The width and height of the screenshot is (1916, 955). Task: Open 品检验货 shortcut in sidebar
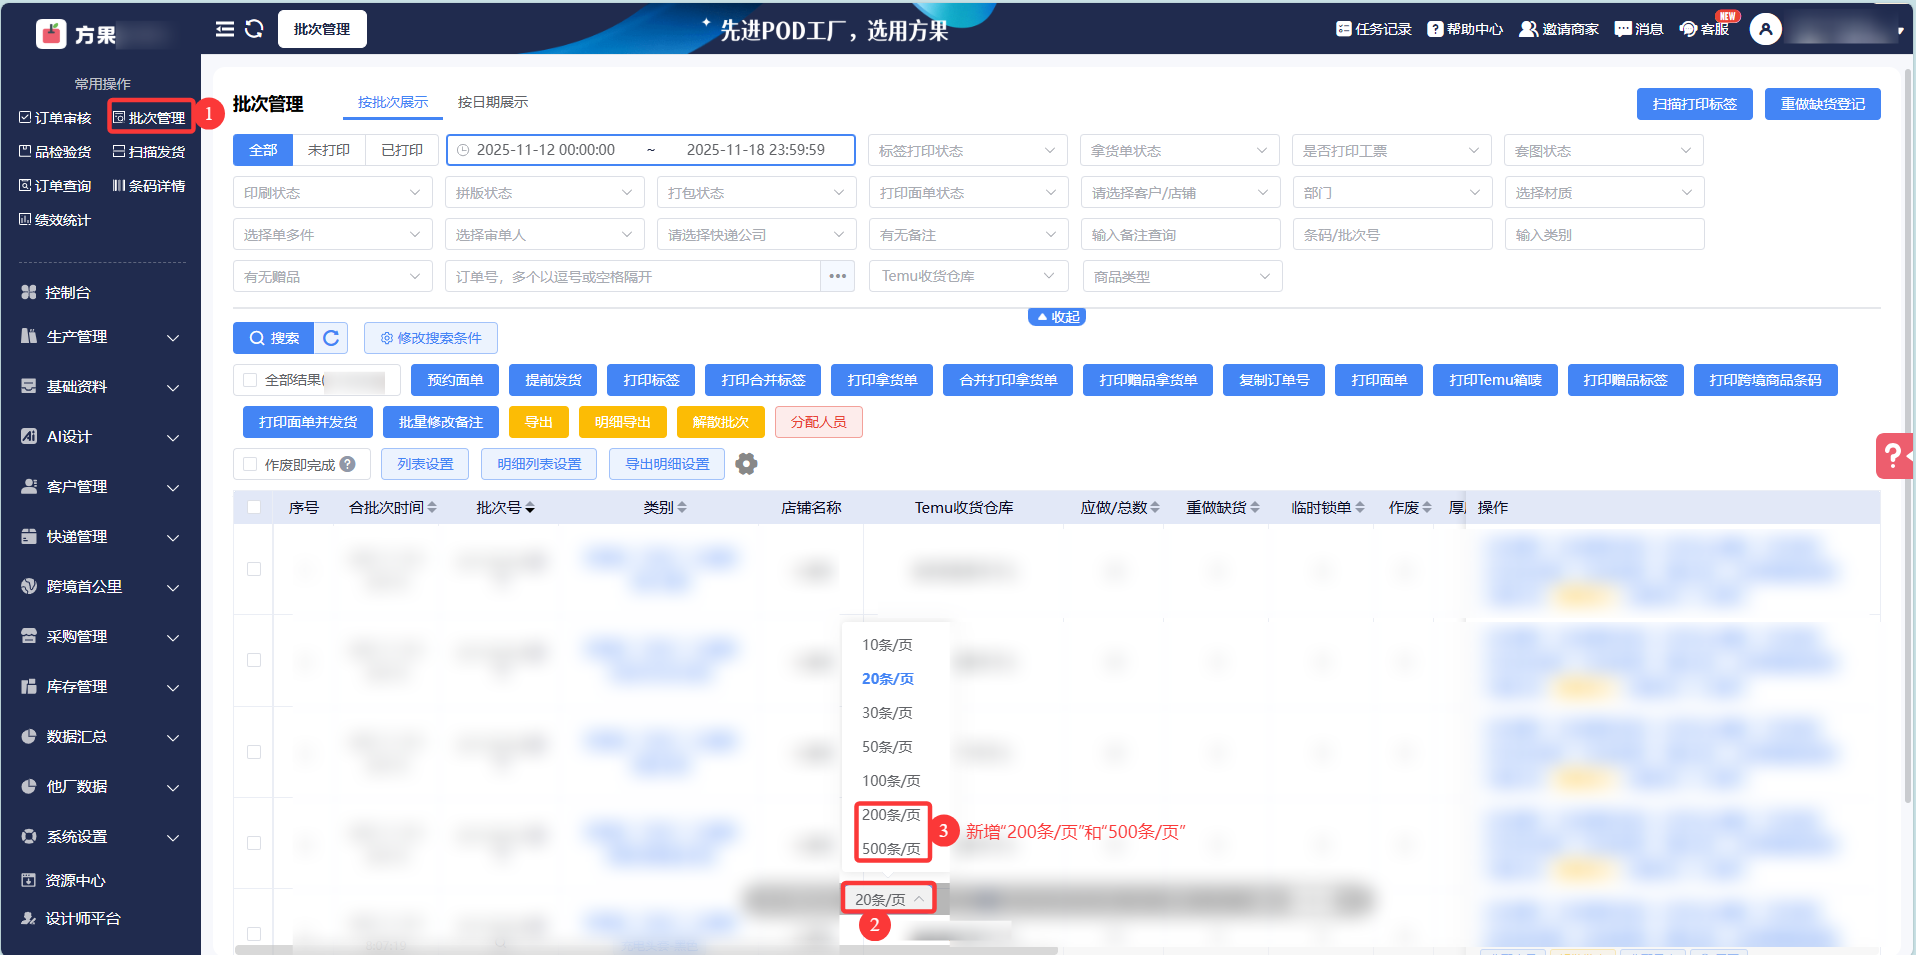click(55, 152)
